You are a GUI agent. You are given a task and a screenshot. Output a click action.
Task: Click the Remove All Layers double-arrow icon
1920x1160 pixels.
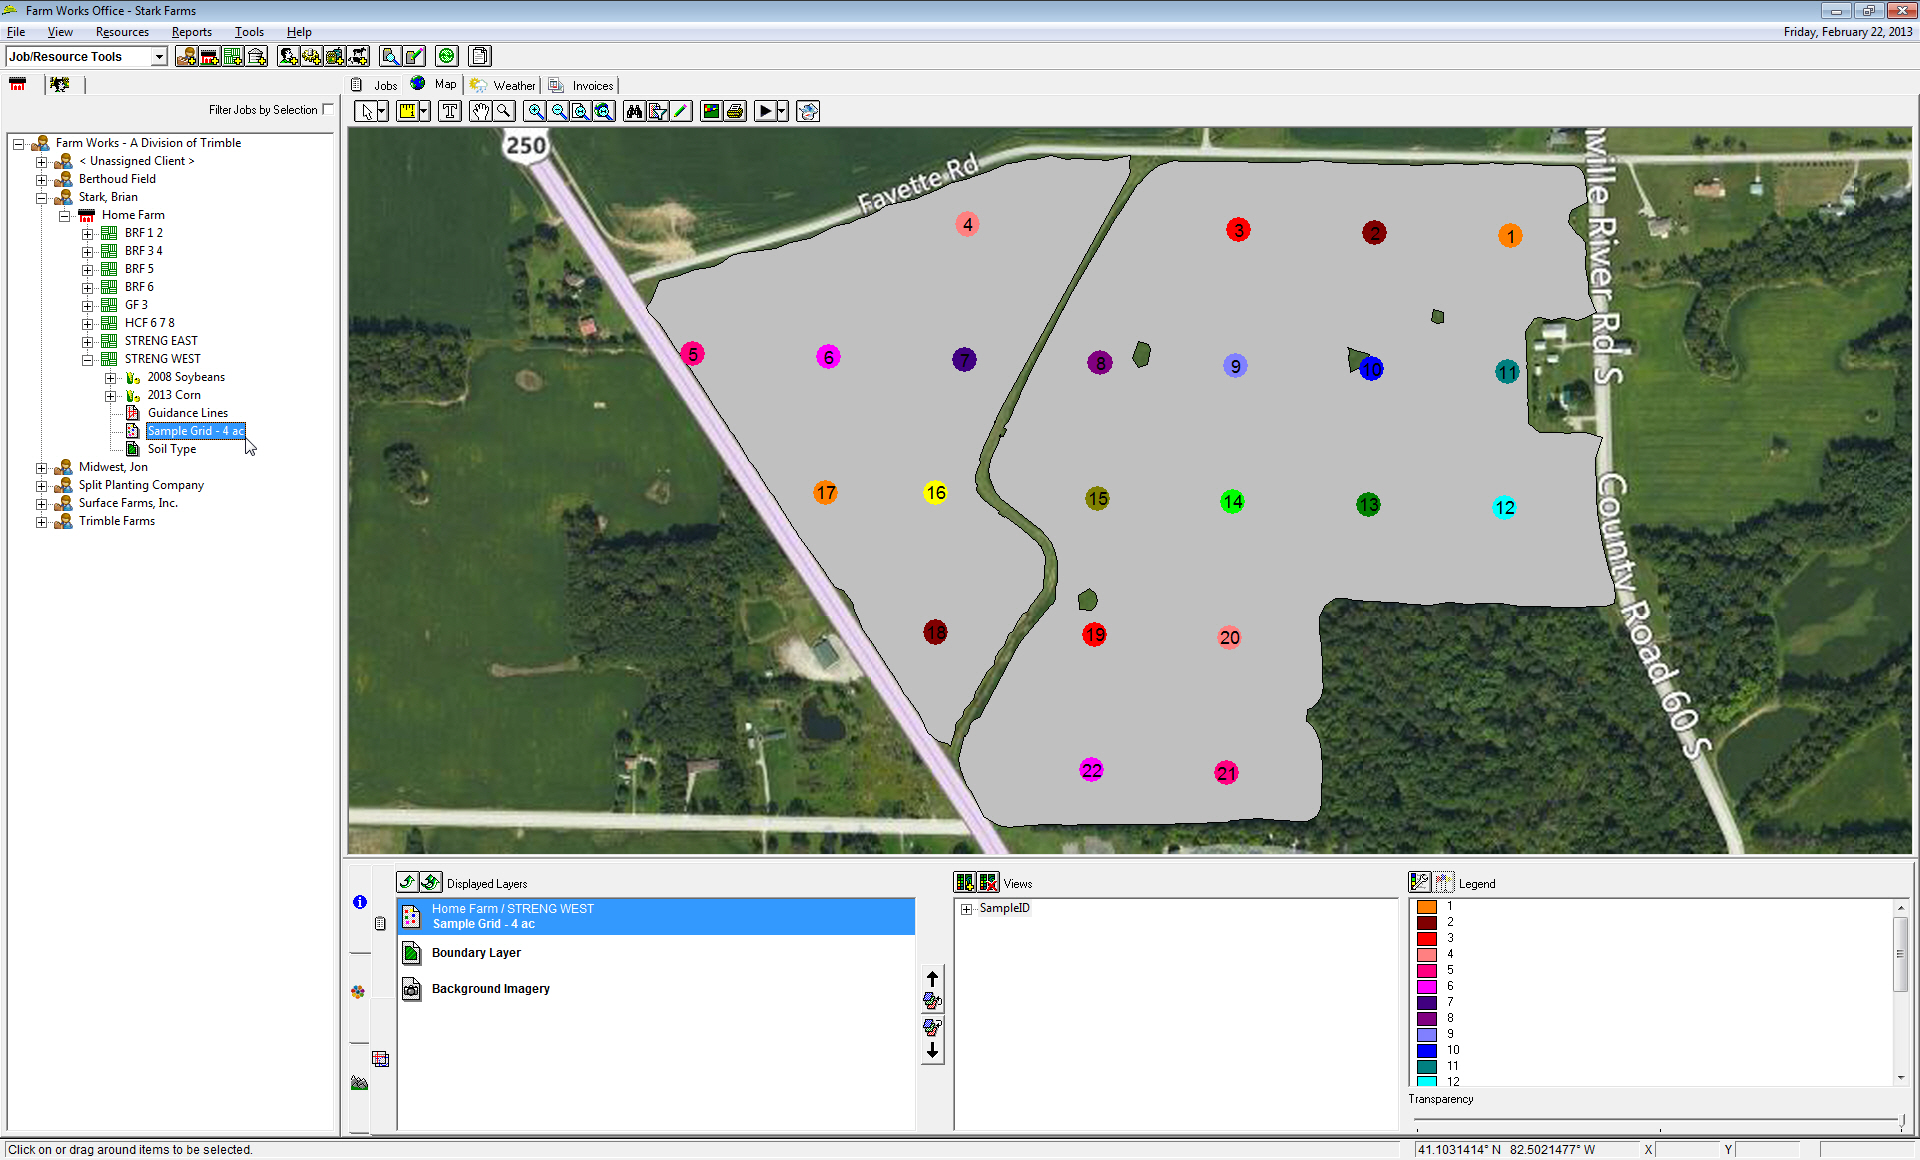click(x=430, y=882)
